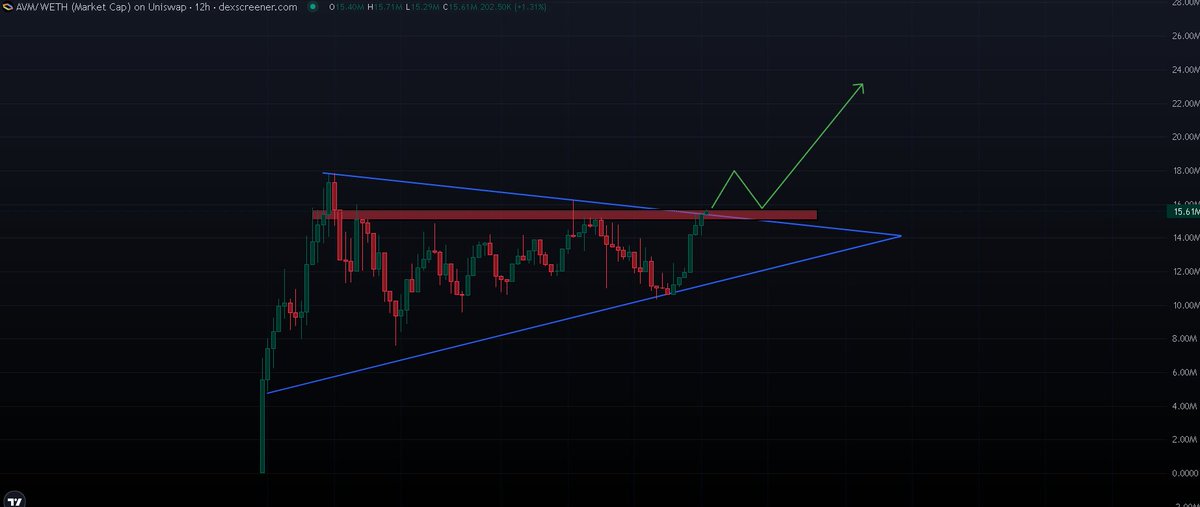1200x507 pixels.
Task: Click the 6.00M price axis label
Action: coord(1184,373)
